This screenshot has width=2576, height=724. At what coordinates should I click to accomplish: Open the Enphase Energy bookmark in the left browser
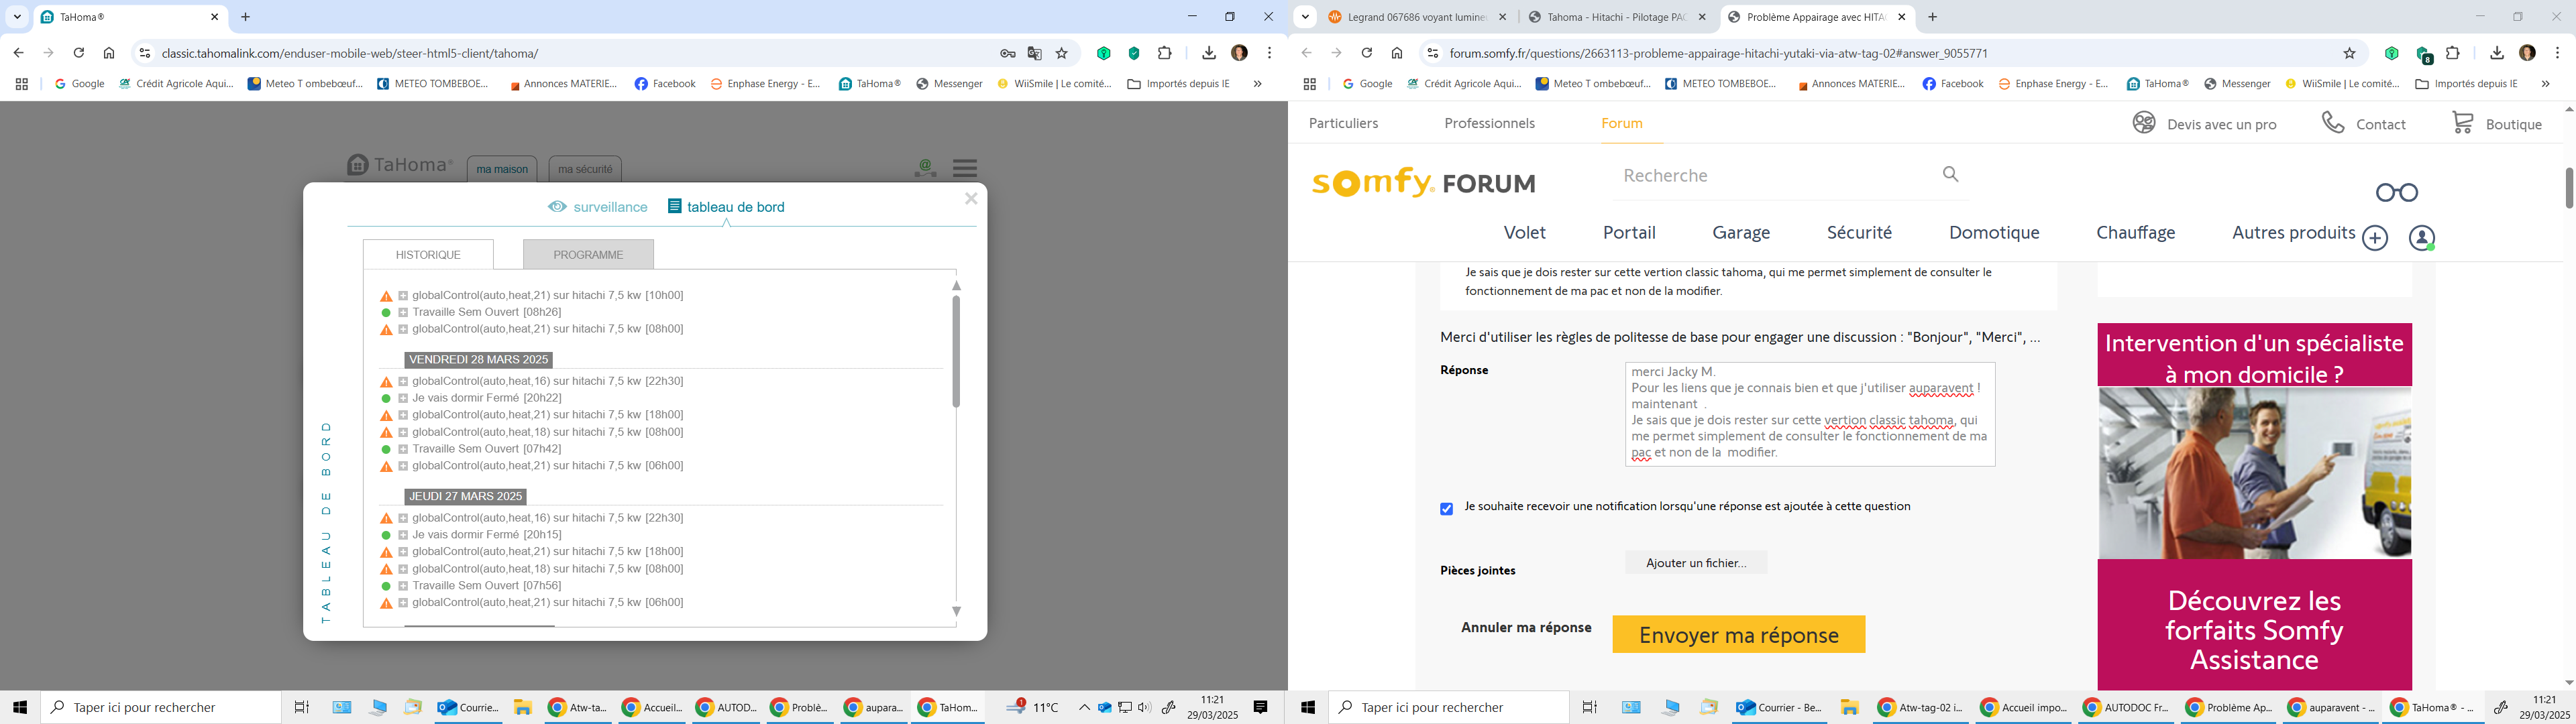766,84
